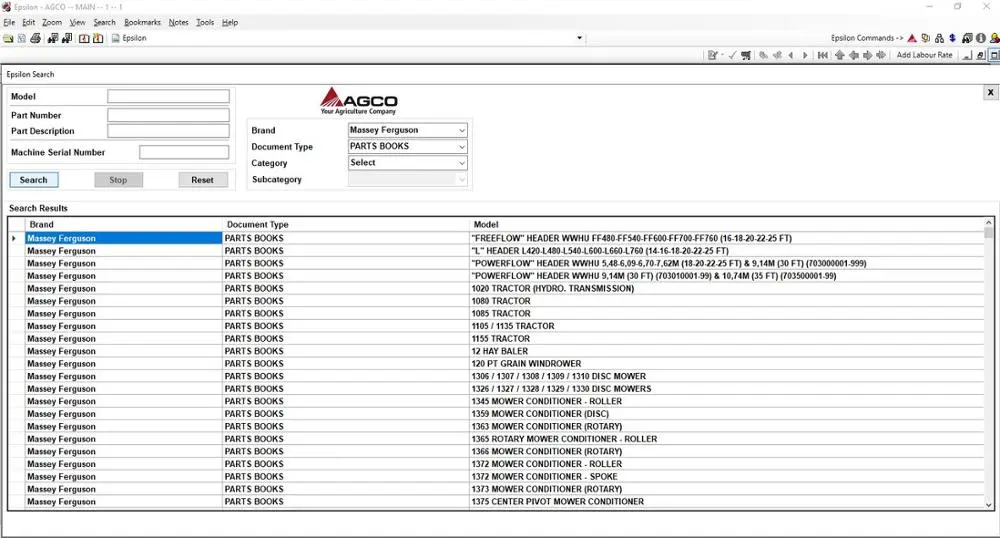The width and height of the screenshot is (1000, 538).
Task: Close the Epsilon Search panel with X
Action: pyautogui.click(x=990, y=92)
